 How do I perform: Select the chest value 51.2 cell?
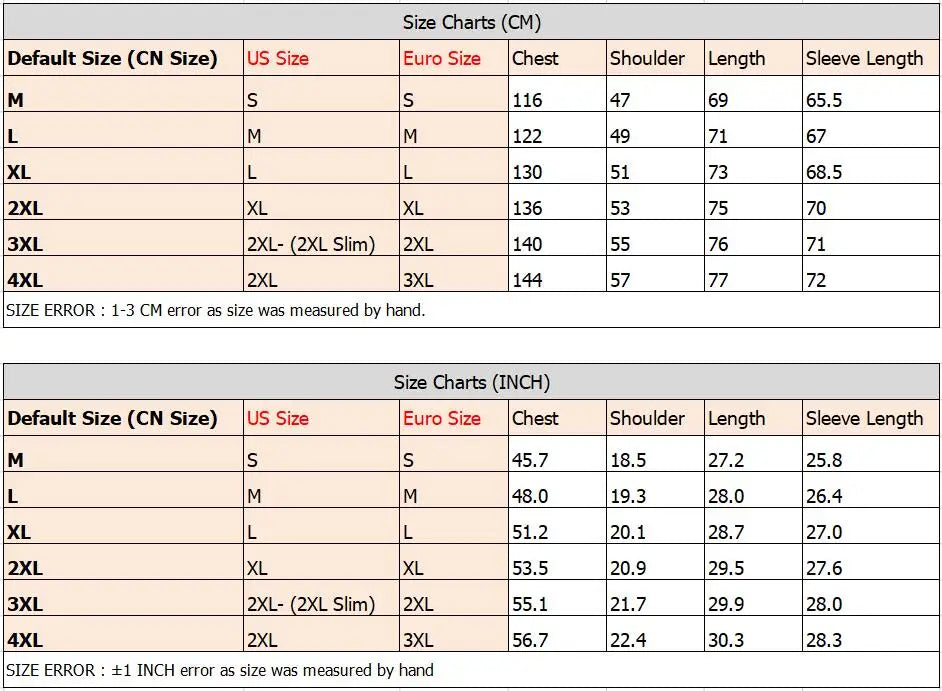click(530, 532)
